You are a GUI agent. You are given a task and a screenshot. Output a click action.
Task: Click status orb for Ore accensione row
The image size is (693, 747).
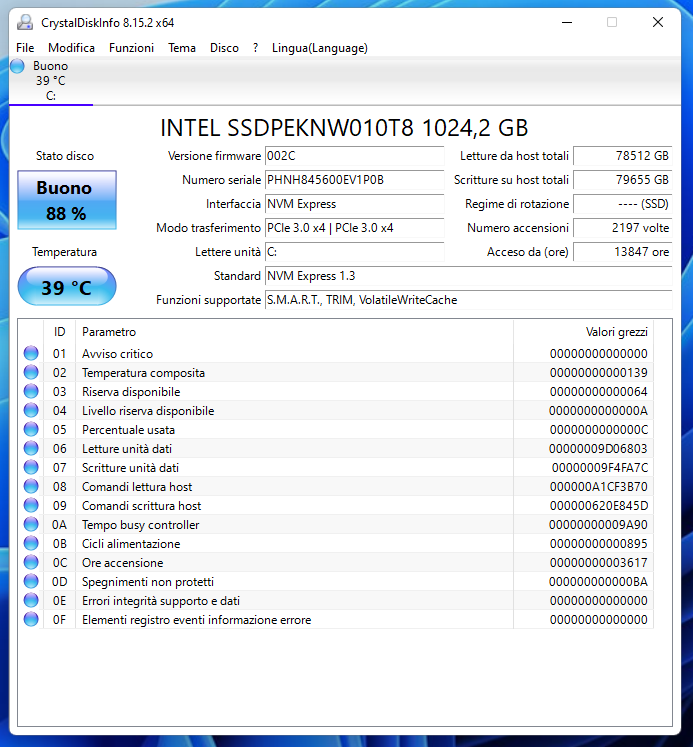[x=31, y=562]
